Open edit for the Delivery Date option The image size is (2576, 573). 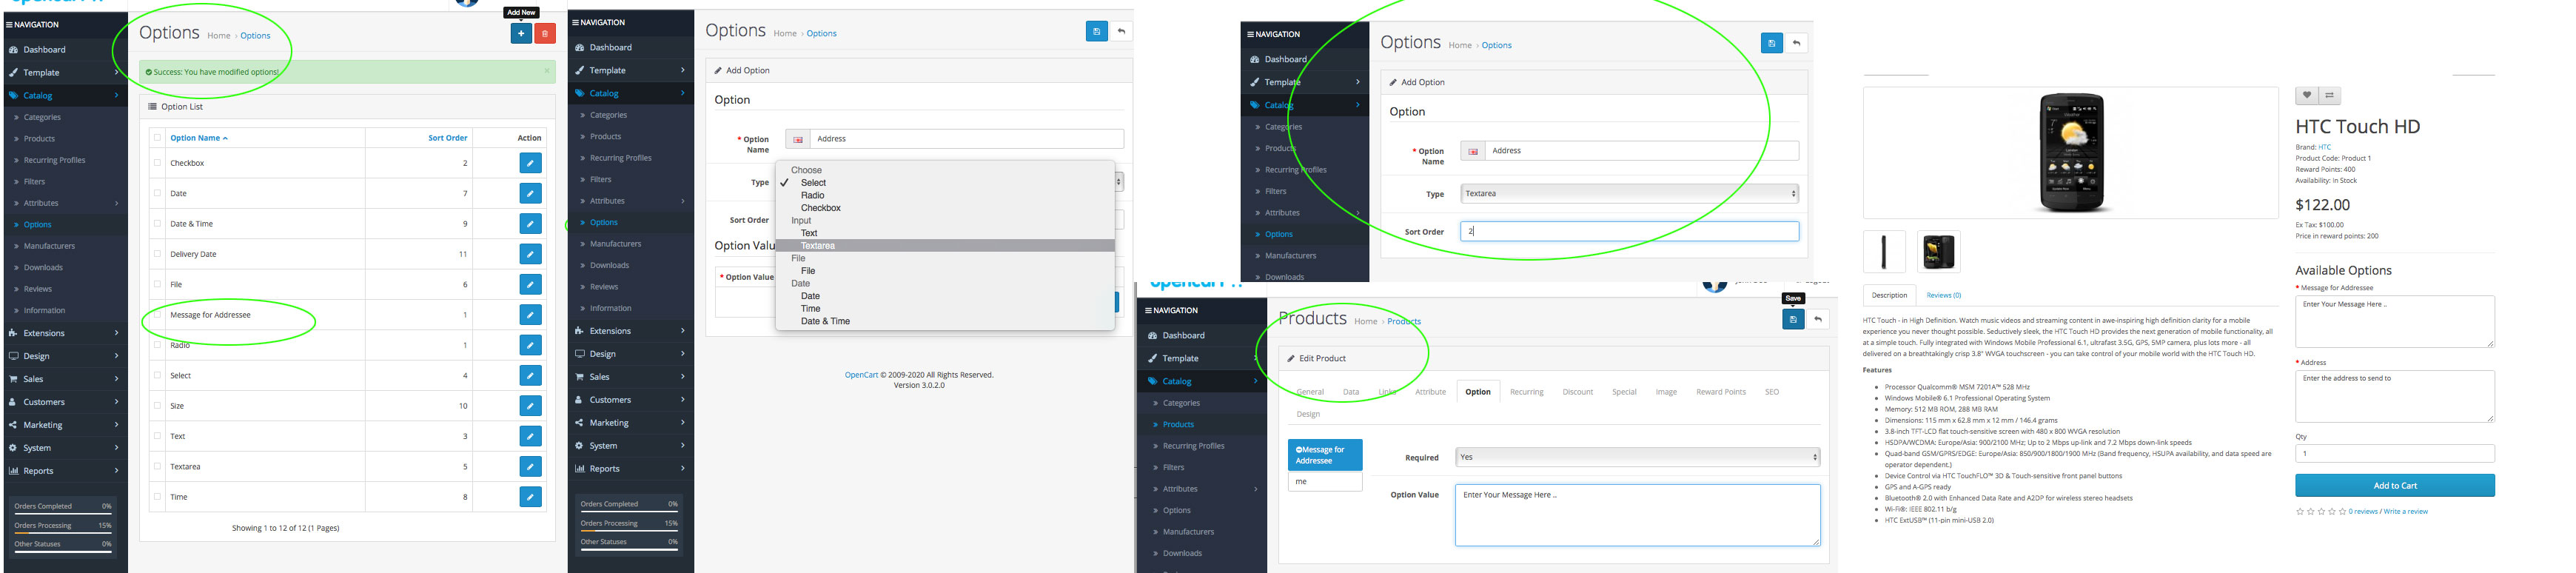[x=531, y=254]
